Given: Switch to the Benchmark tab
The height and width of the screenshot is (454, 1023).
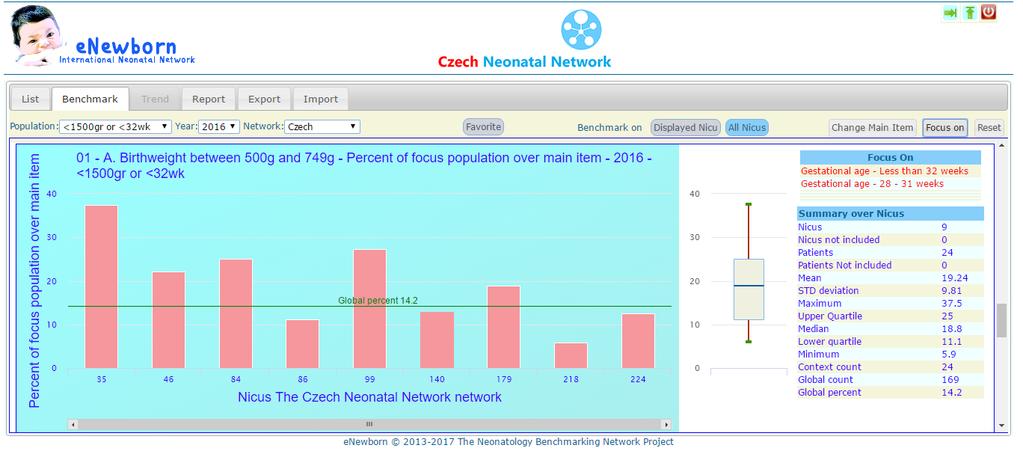Looking at the screenshot, I should pos(90,99).
